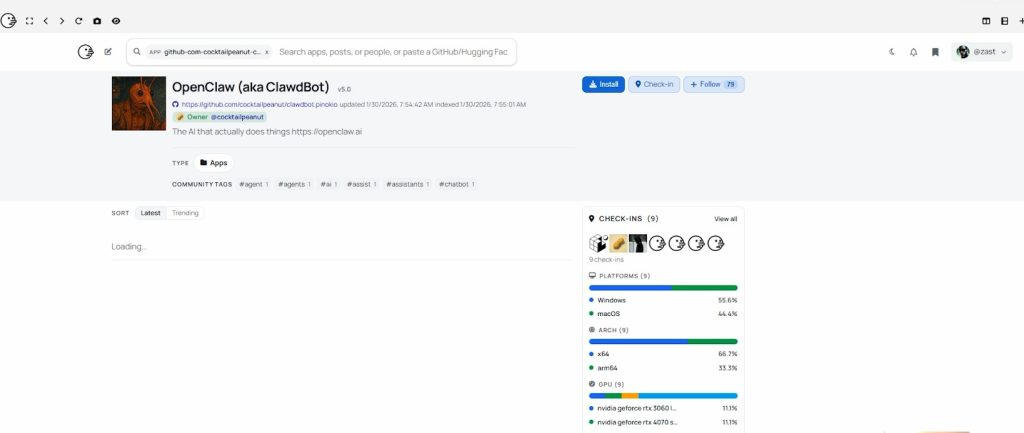
Task: Follow the OpenClaw app
Action: (714, 84)
